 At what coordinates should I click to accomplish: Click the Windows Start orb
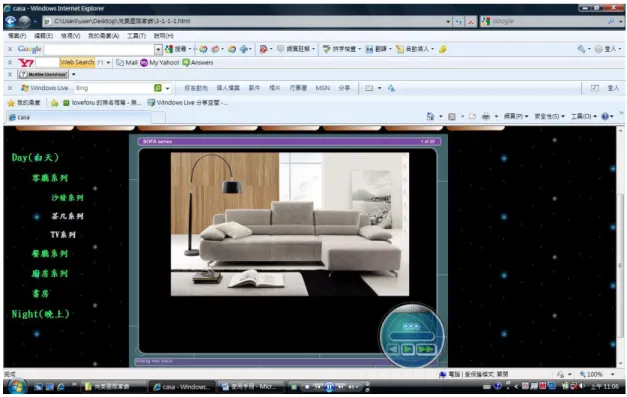(x=16, y=387)
